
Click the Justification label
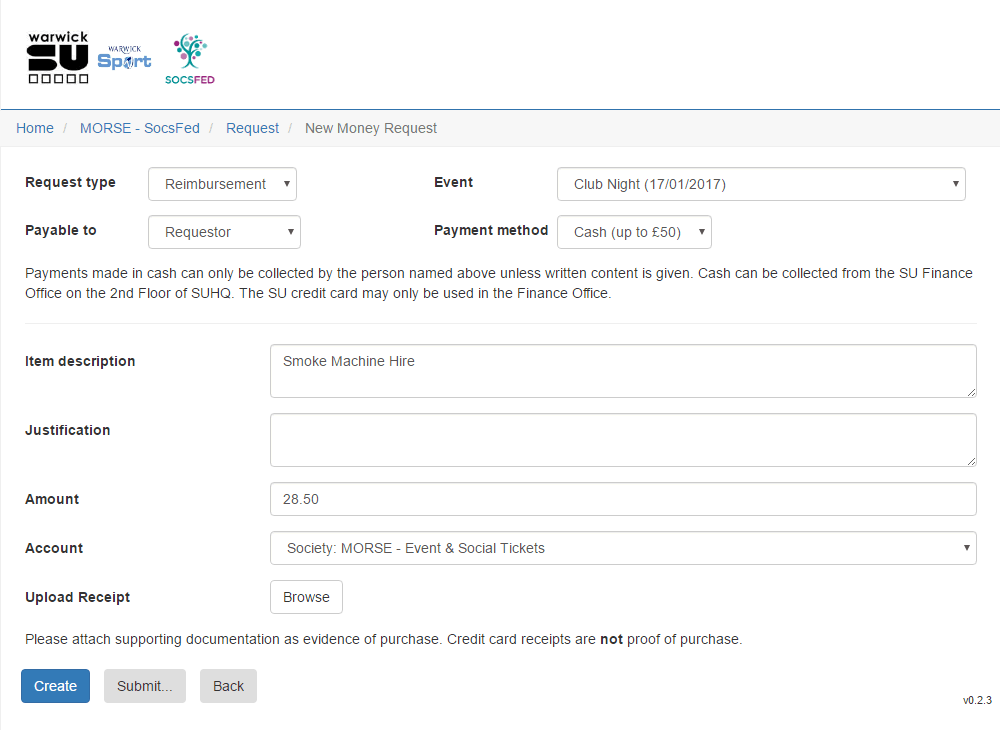pos(68,430)
